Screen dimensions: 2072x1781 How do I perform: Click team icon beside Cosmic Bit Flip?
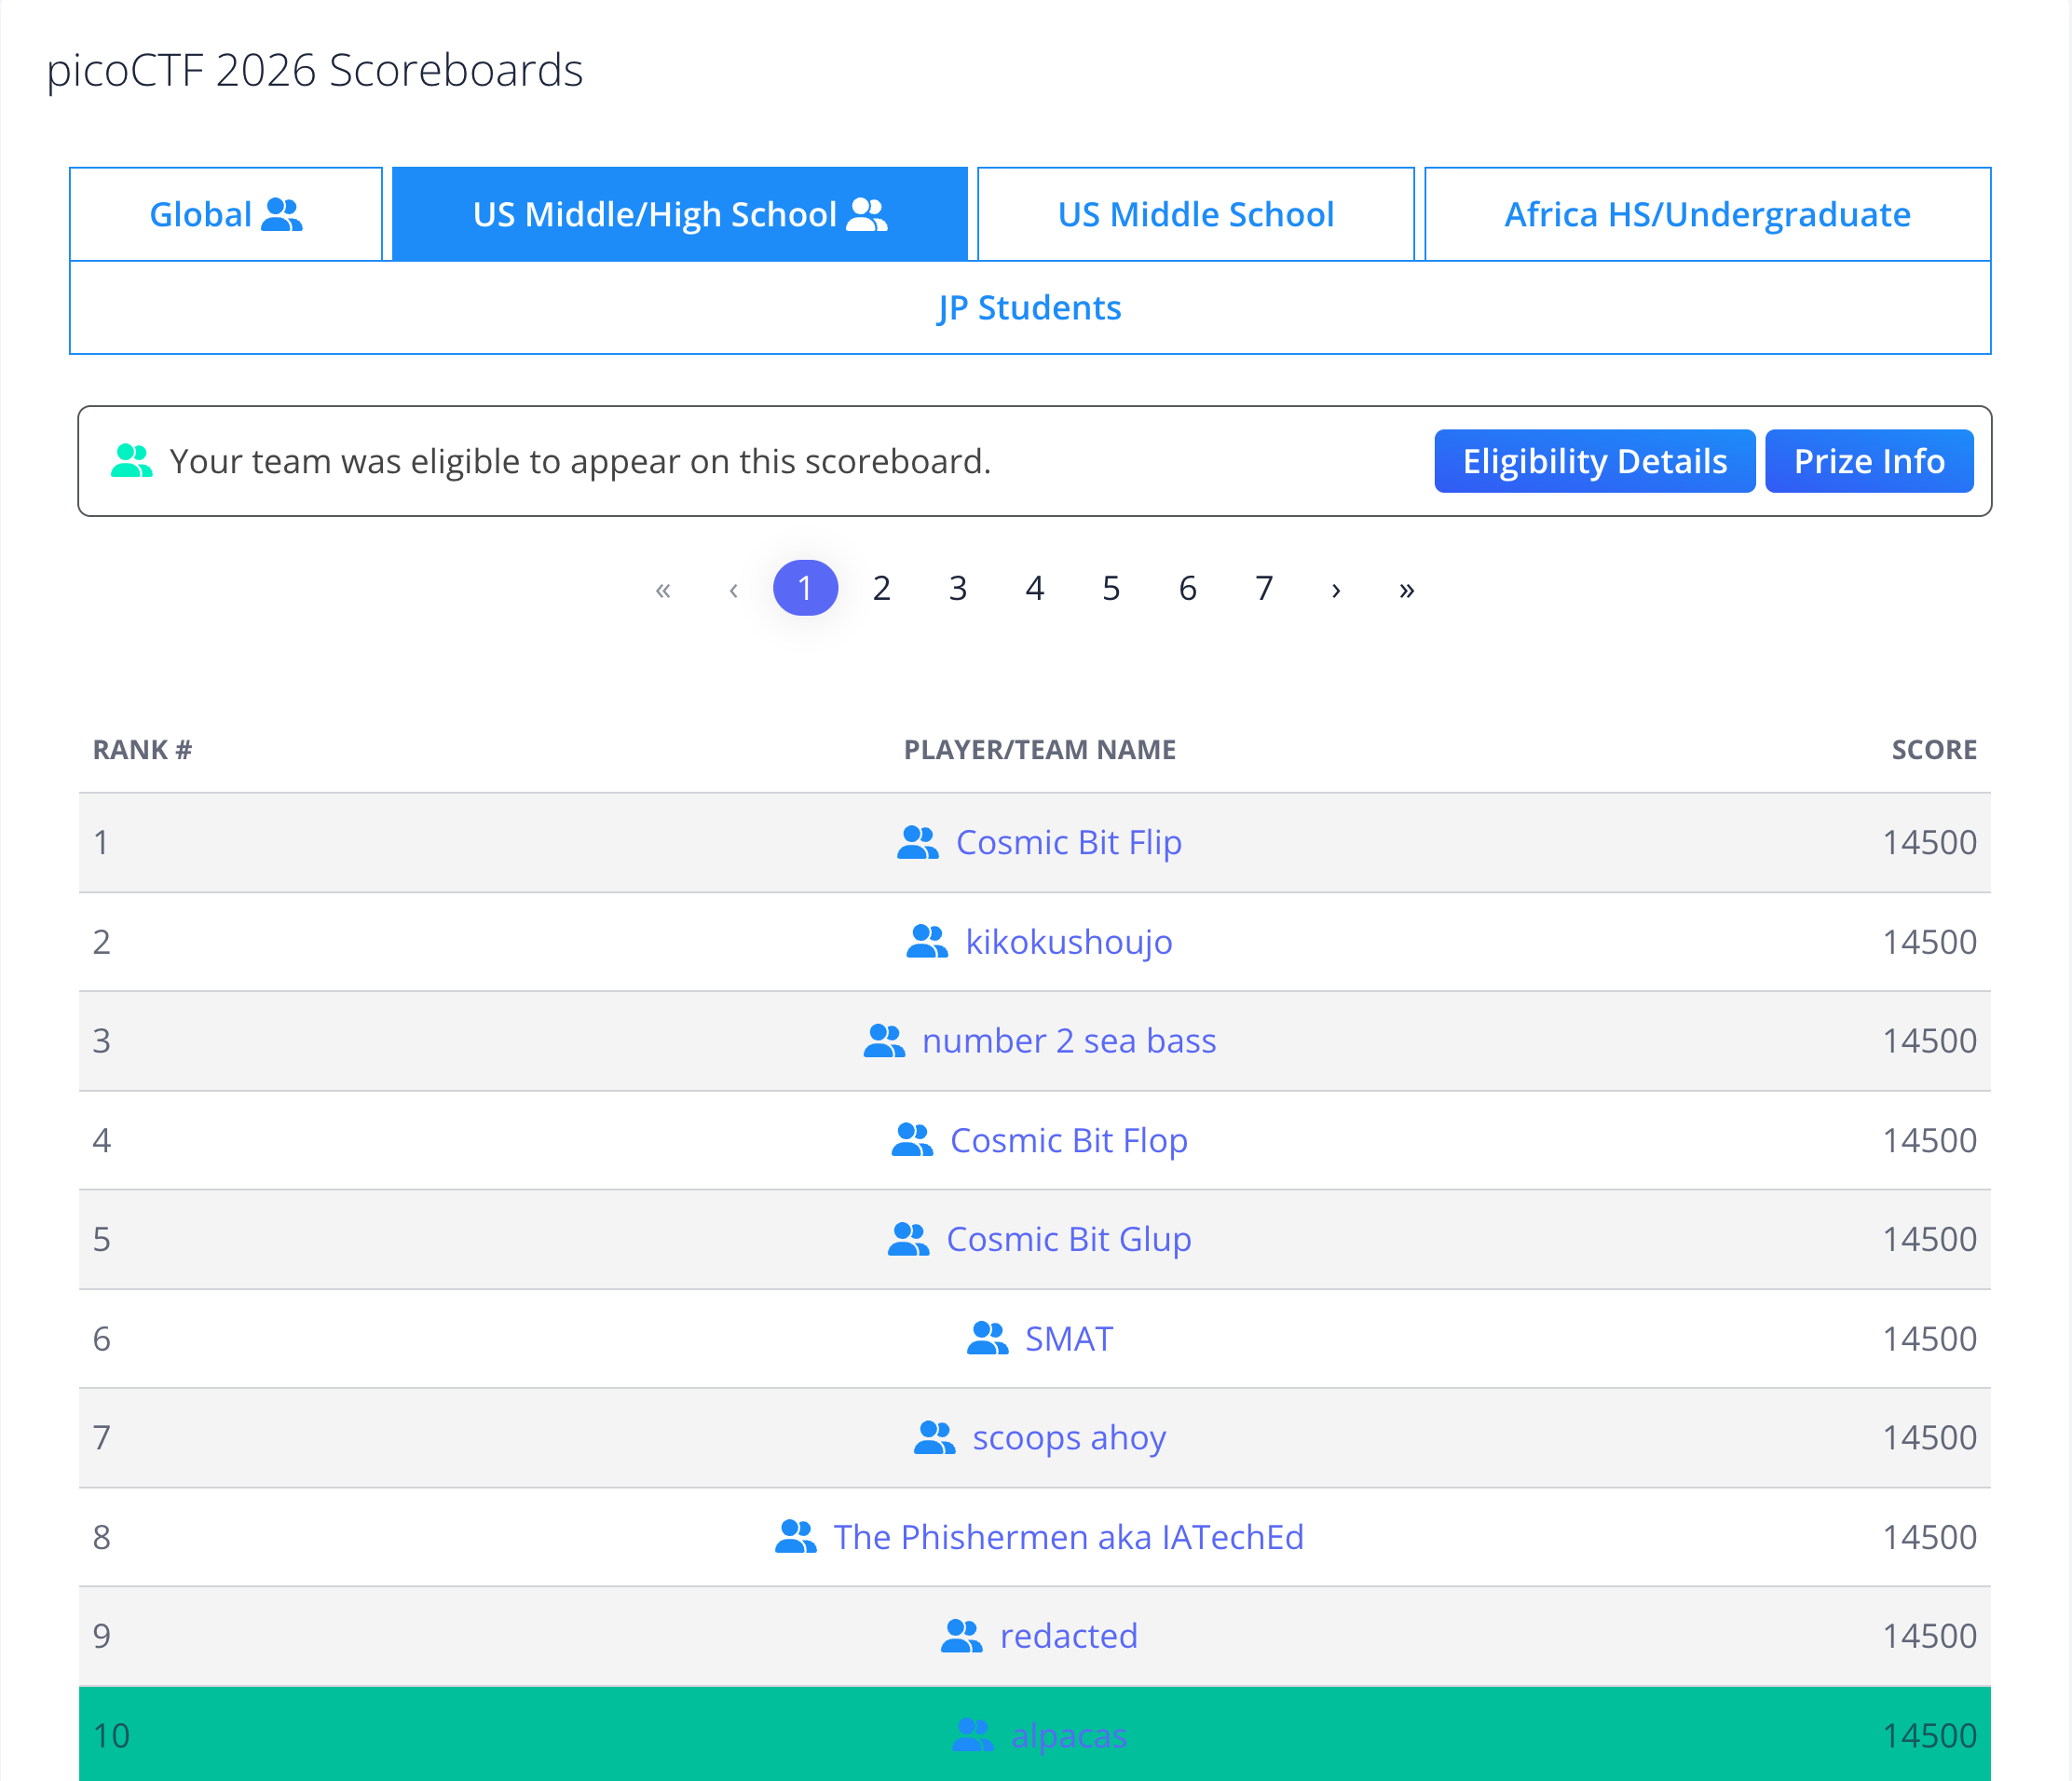(917, 843)
